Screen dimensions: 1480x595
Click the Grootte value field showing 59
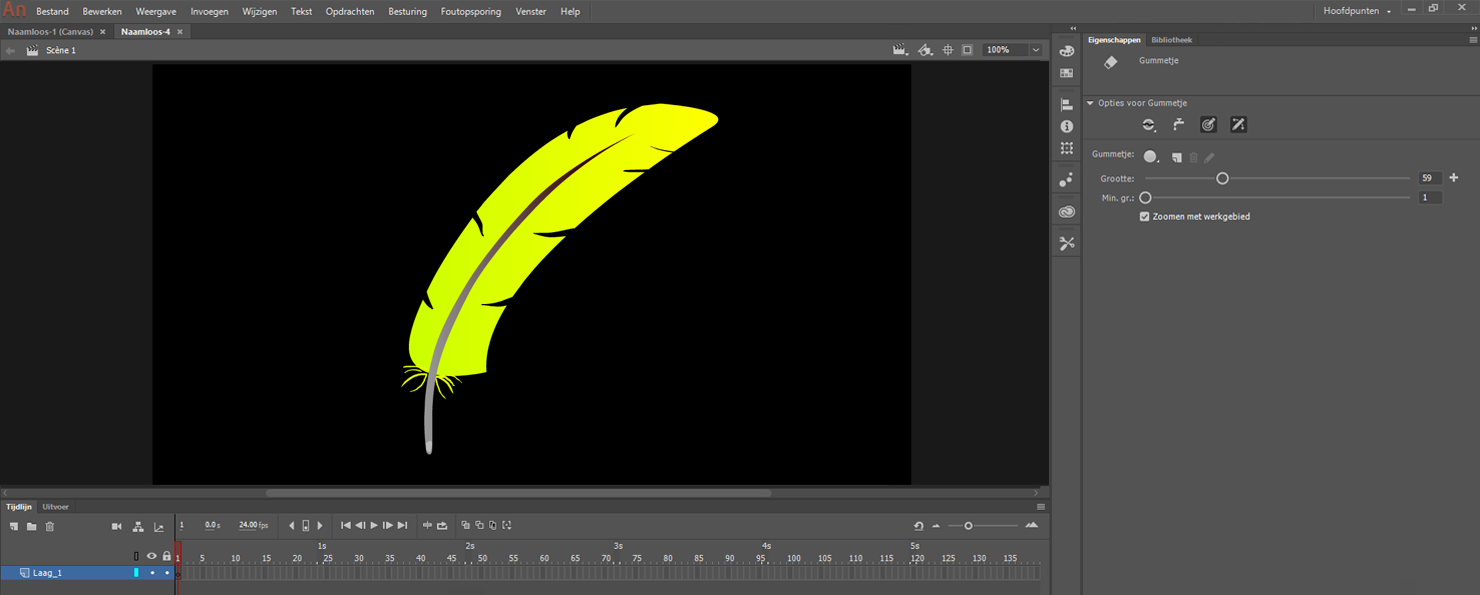point(1430,178)
